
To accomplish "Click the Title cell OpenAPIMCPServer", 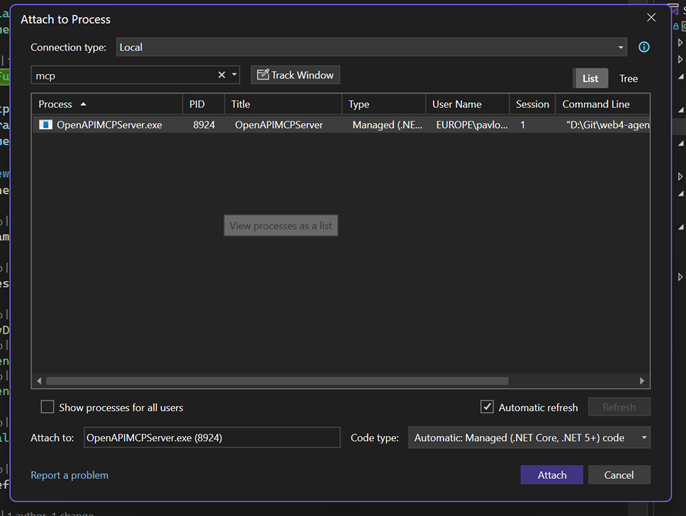I will click(279, 125).
